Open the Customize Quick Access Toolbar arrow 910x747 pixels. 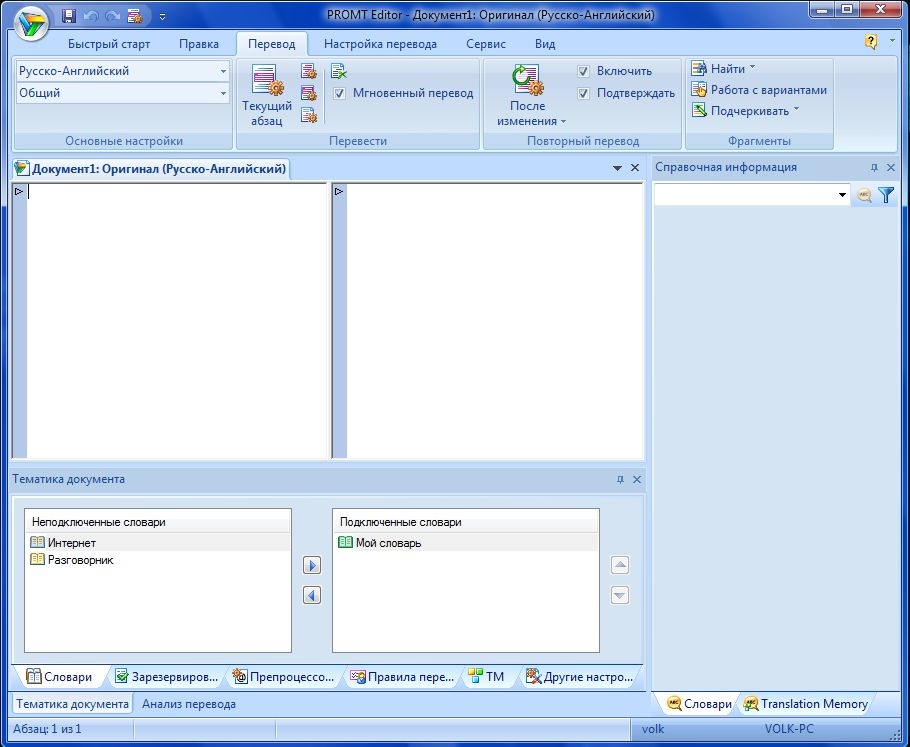click(162, 17)
